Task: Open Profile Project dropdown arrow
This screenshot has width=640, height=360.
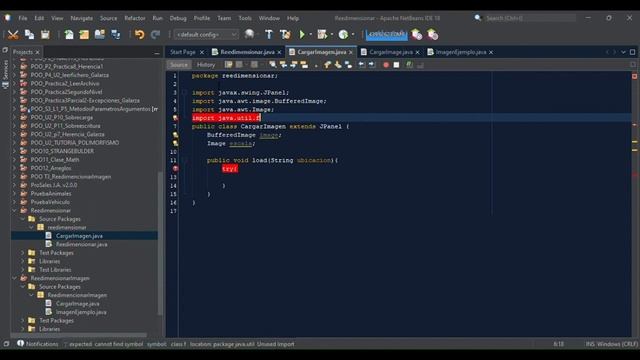Action: click(x=353, y=35)
